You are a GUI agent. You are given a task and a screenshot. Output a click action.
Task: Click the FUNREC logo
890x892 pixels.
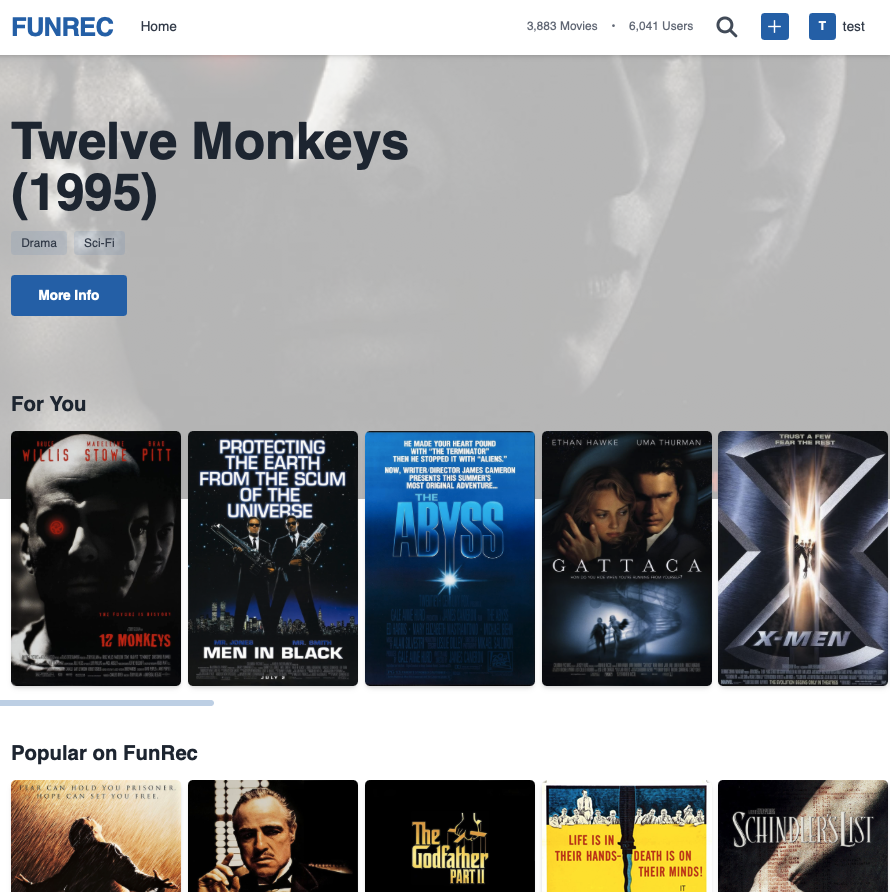[62, 27]
